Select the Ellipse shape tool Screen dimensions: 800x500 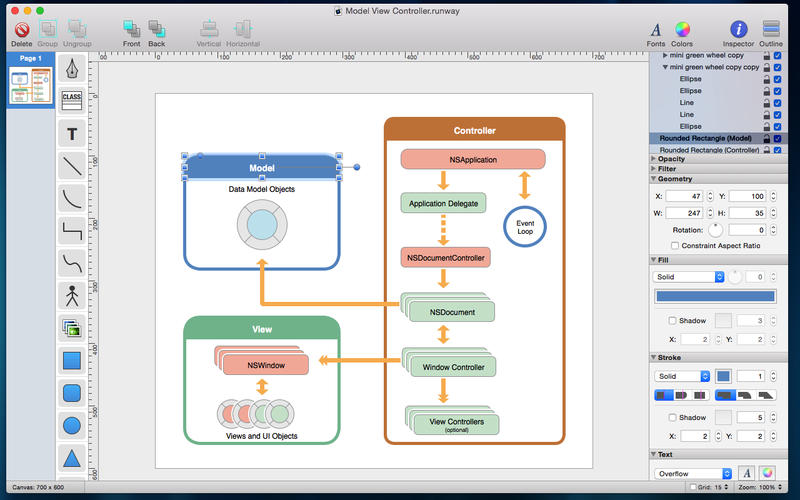point(72,426)
